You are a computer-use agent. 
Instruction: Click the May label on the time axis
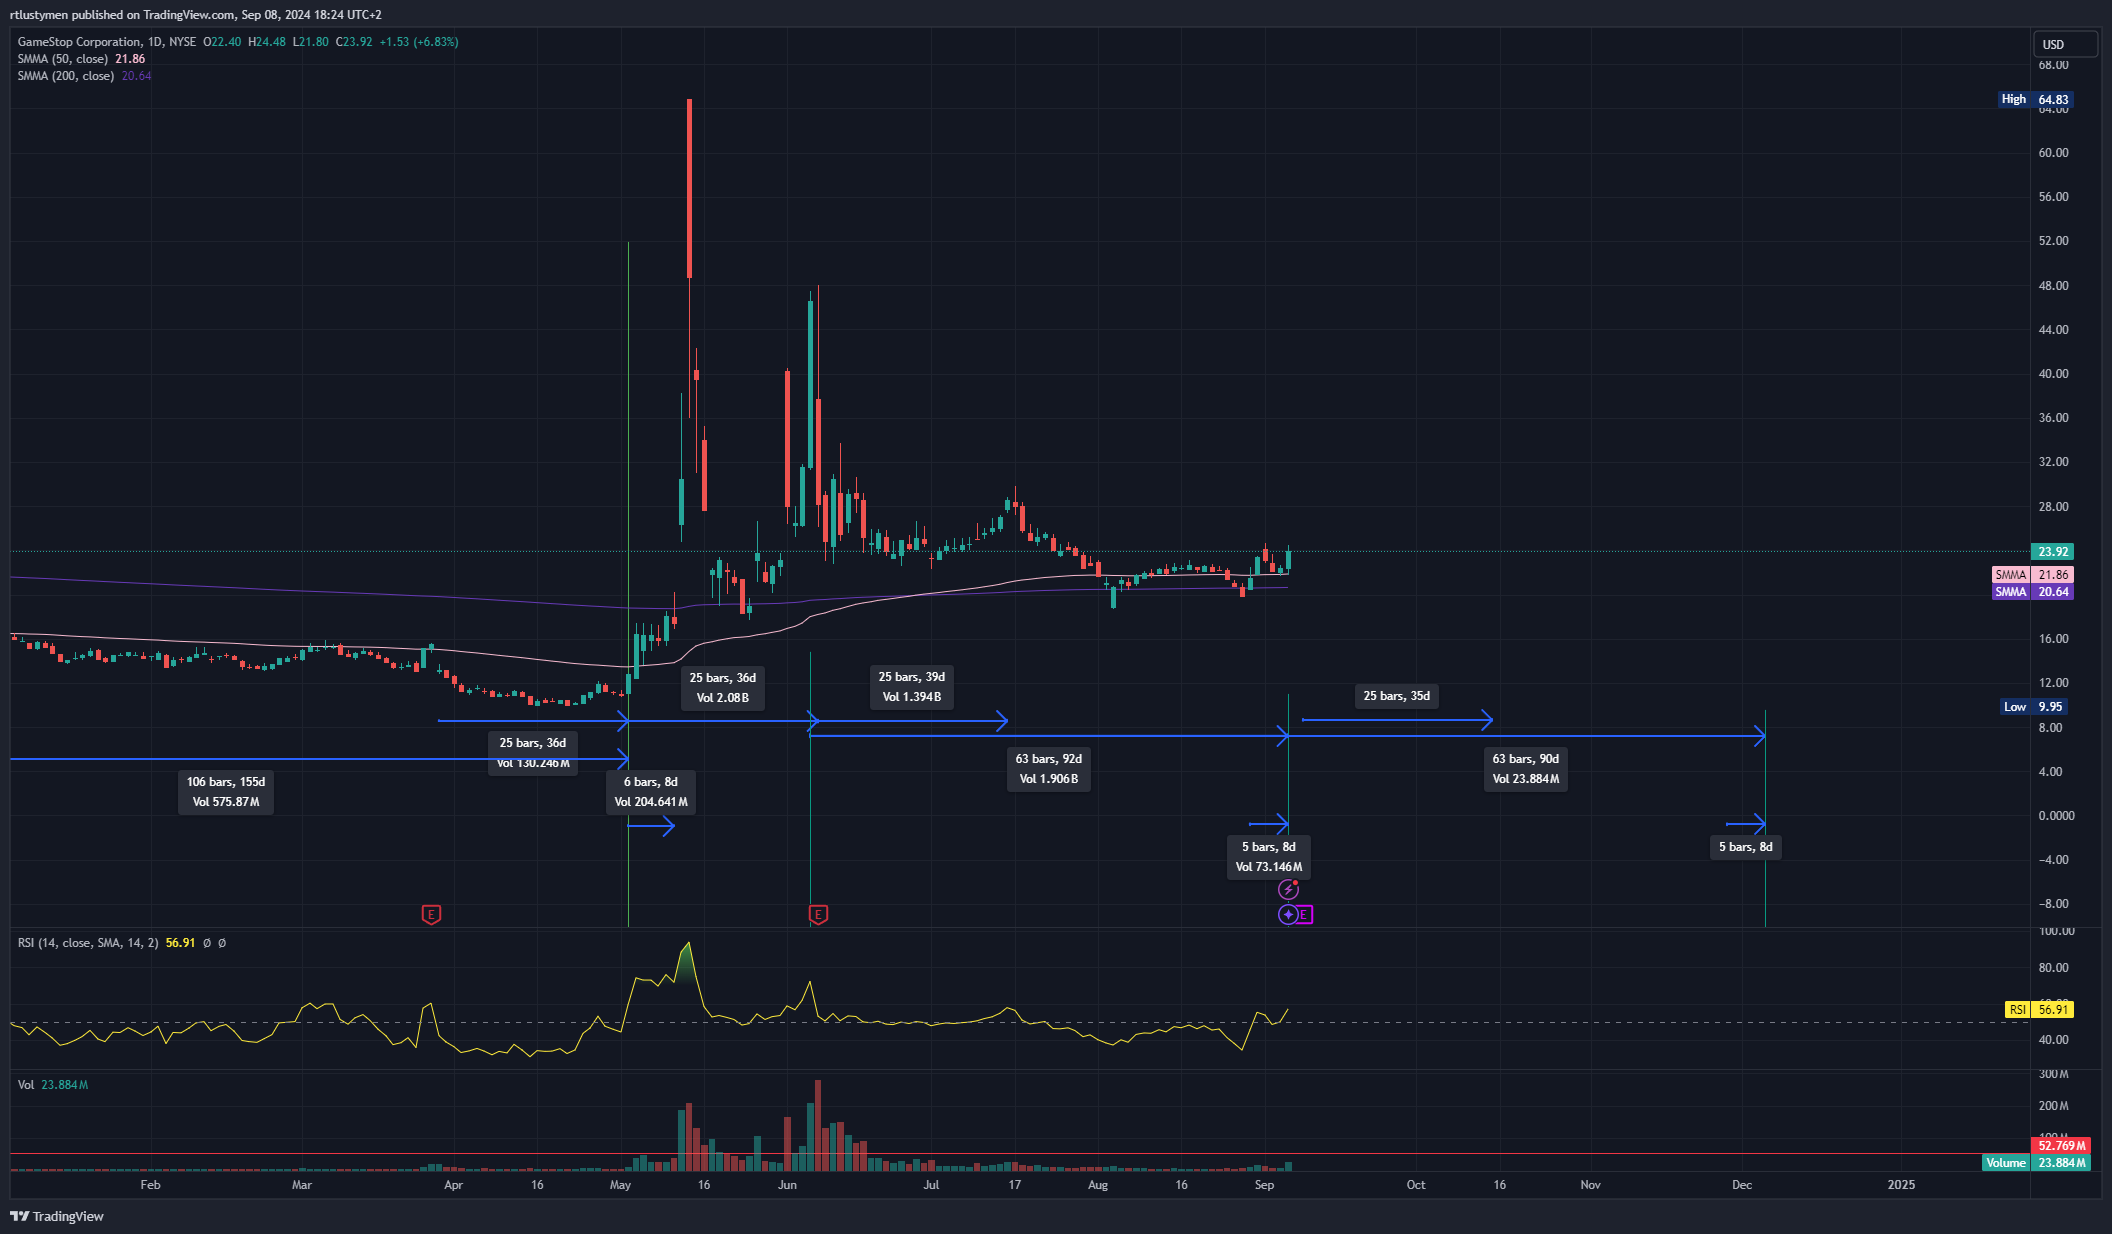click(620, 1185)
